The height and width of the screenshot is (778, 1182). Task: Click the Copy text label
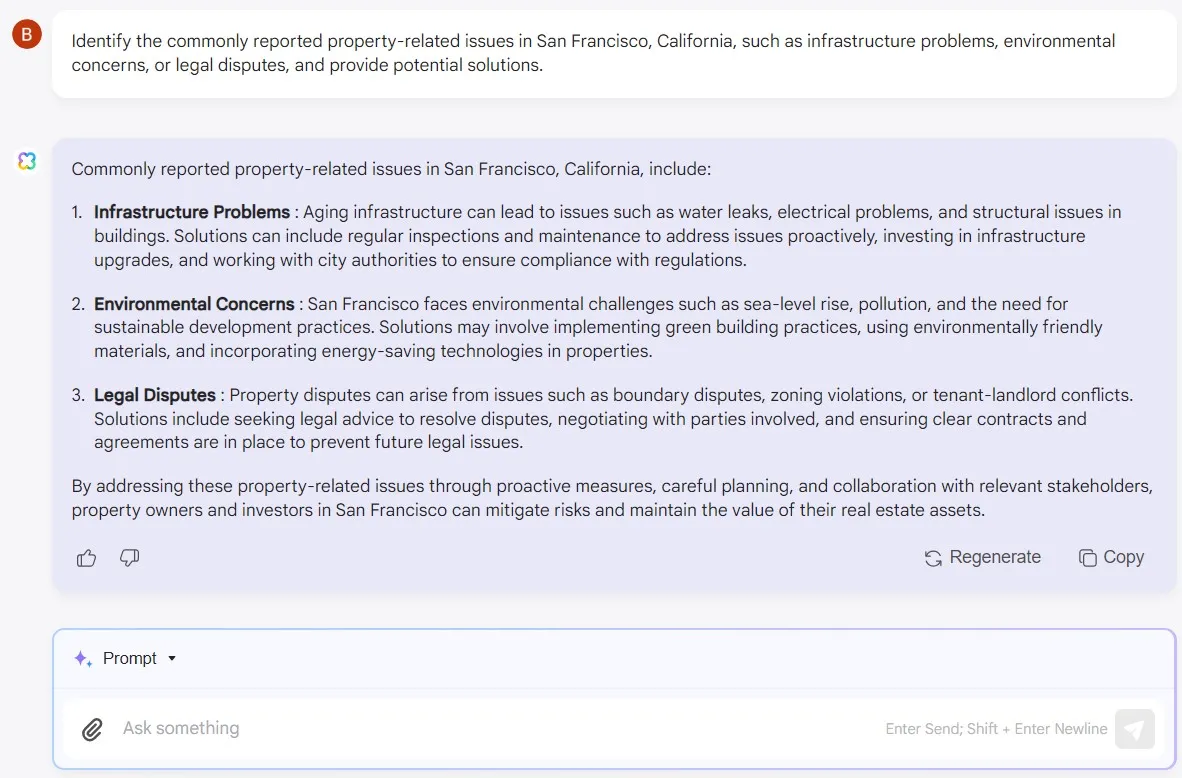1123,557
